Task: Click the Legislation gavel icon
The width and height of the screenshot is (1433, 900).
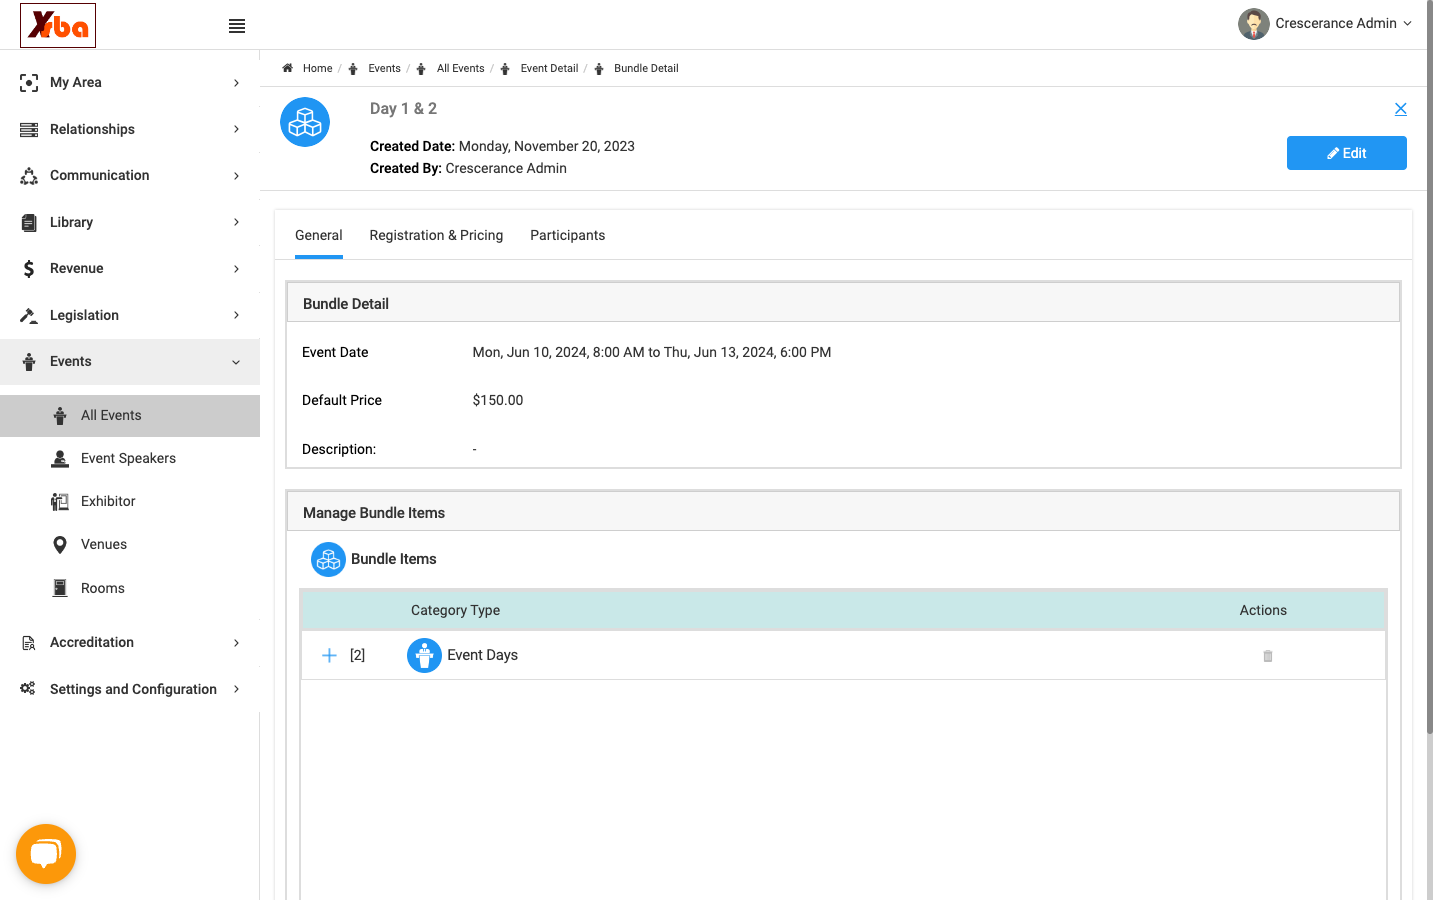Action: [x=29, y=316]
